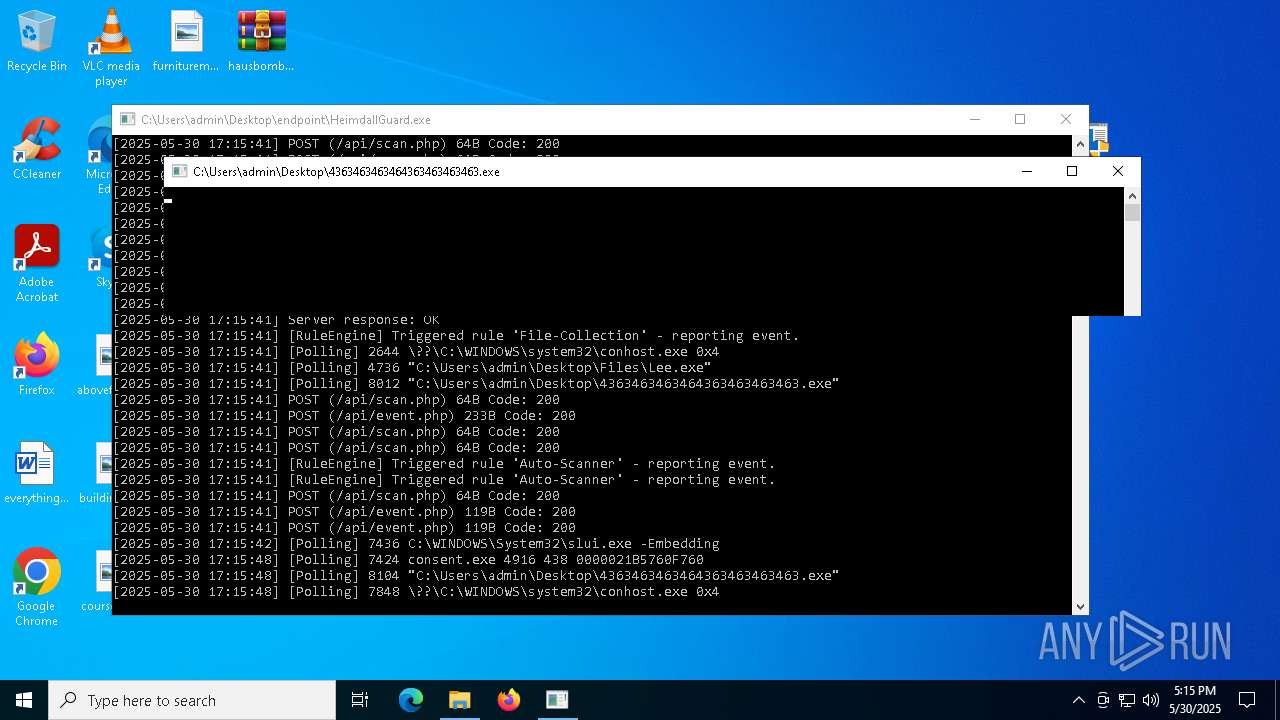
Task: Open the furniturem... image file icon
Action: point(186,42)
